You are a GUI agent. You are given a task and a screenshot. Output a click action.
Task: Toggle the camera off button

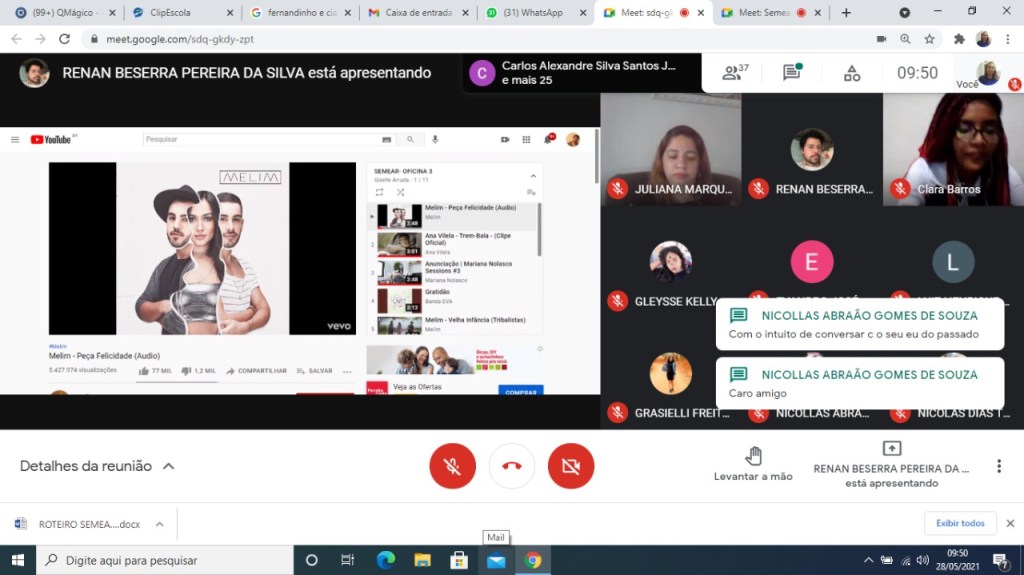571,466
